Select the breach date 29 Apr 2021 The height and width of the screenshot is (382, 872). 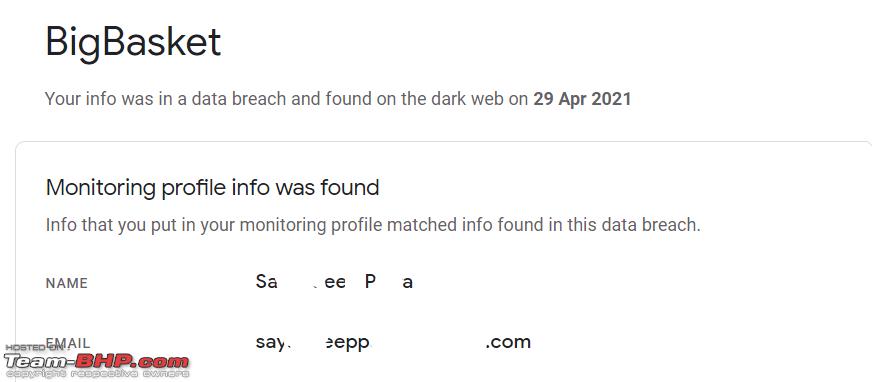tap(582, 100)
